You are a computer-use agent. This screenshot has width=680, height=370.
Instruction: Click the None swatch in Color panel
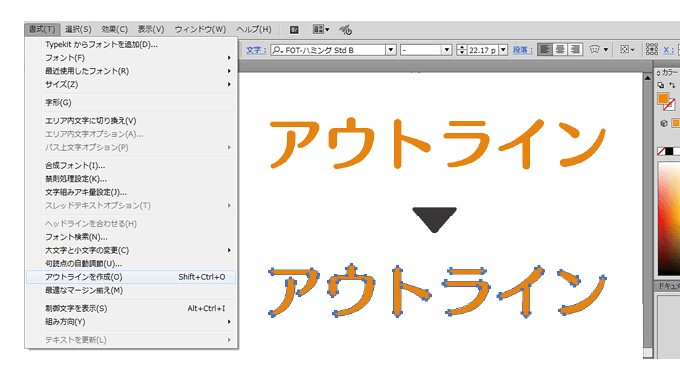coord(661,151)
